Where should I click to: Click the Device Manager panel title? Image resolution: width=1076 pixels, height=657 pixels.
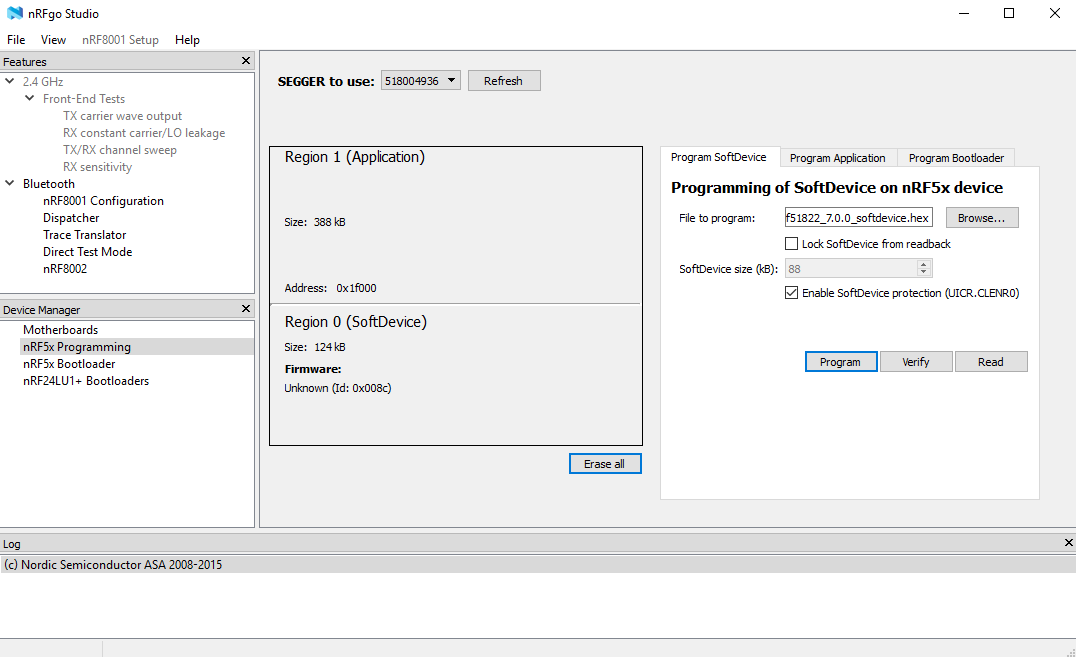42,310
